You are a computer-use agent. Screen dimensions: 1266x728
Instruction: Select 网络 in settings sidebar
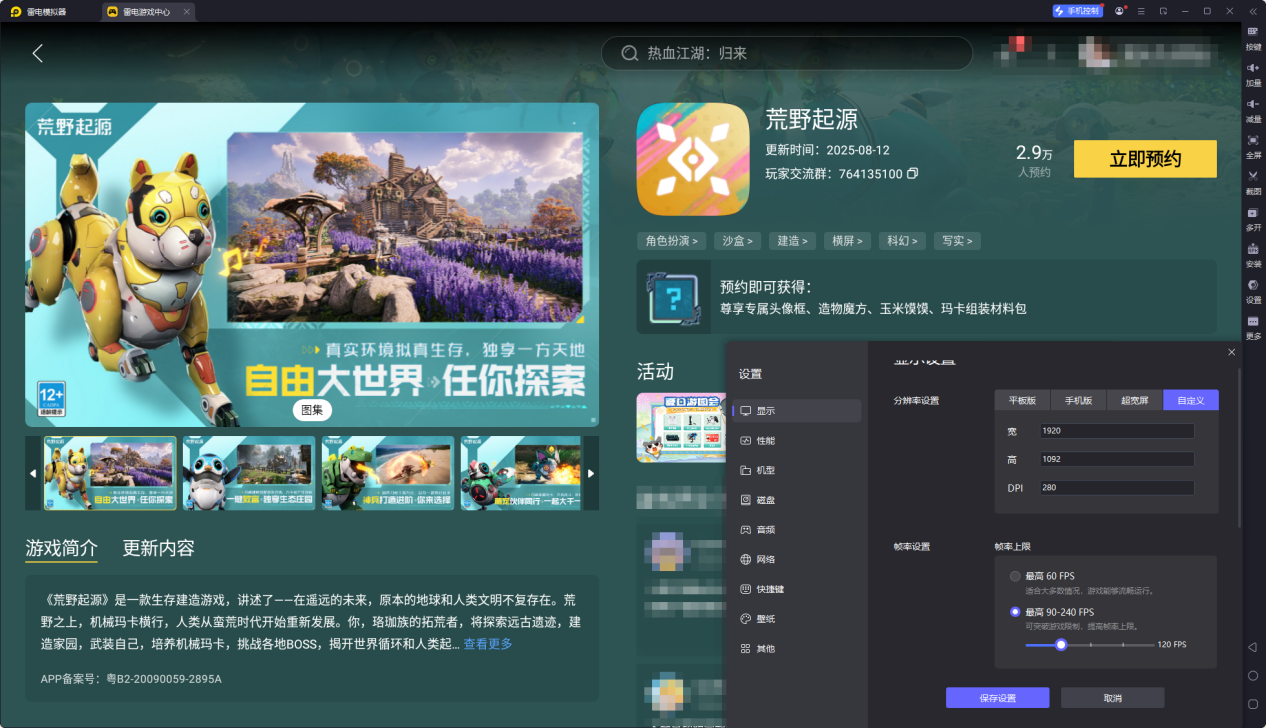point(796,559)
